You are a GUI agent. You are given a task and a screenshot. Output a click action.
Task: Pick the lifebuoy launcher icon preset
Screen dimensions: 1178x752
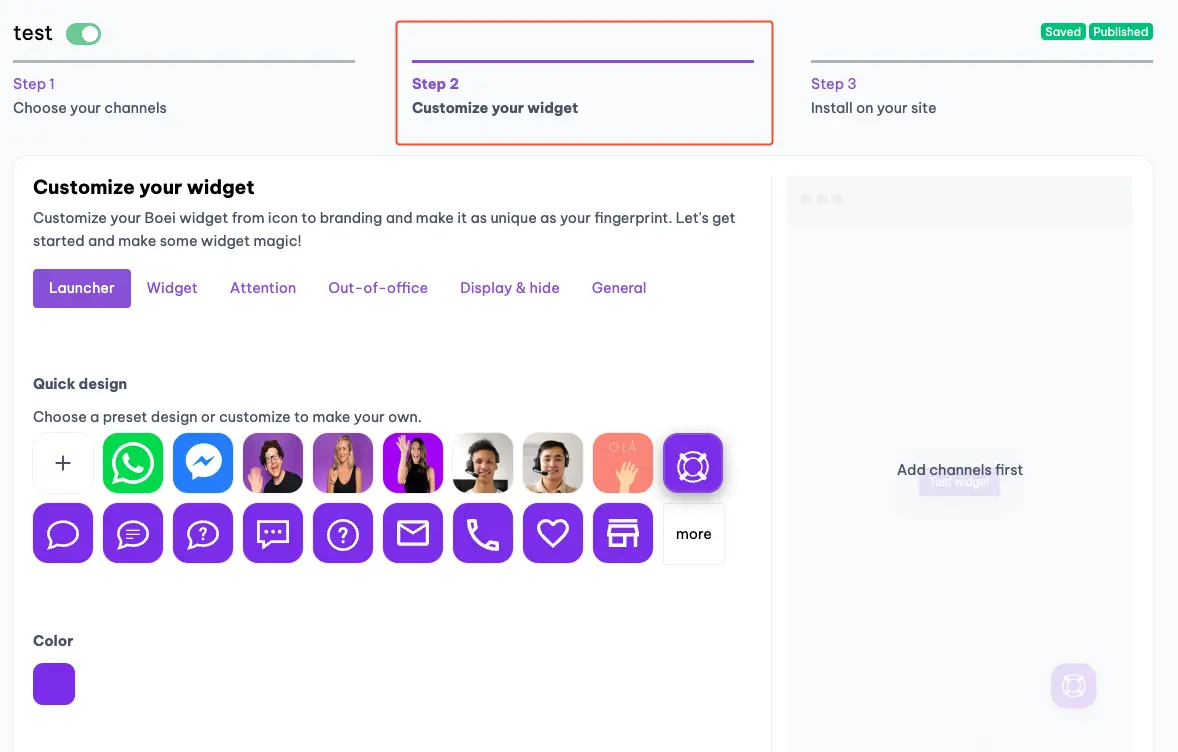tap(693, 463)
